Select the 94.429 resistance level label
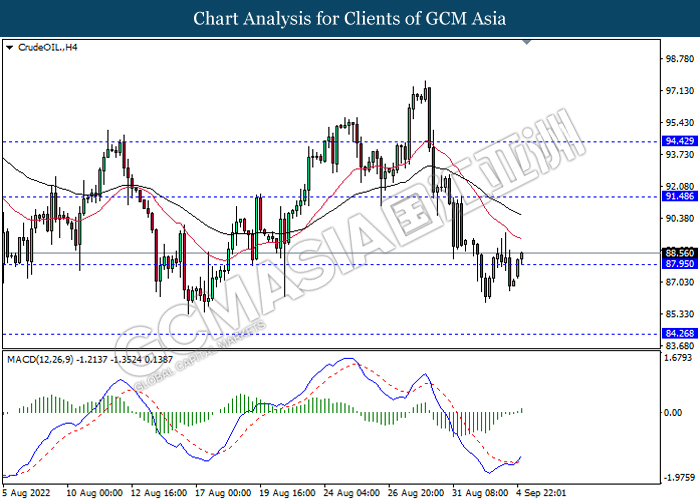The height and width of the screenshot is (500, 700). click(x=679, y=141)
